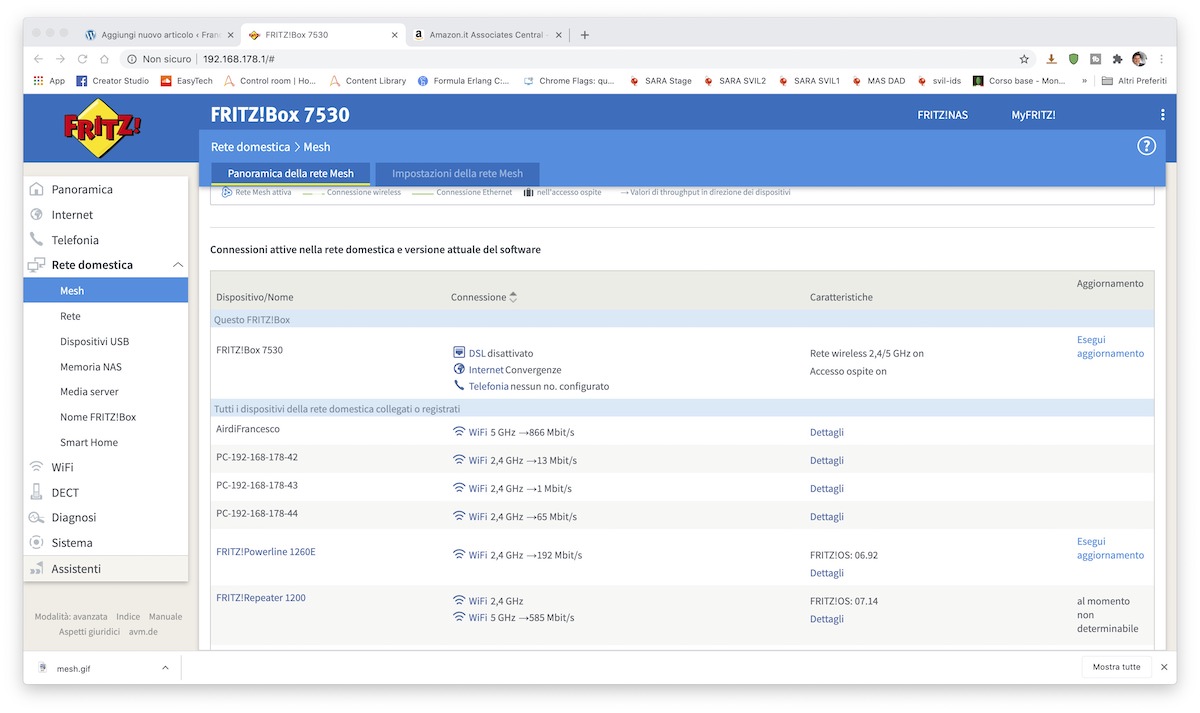The height and width of the screenshot is (713, 1200).
Task: Click the Assistenti icon in sidebar
Action: [37, 569]
